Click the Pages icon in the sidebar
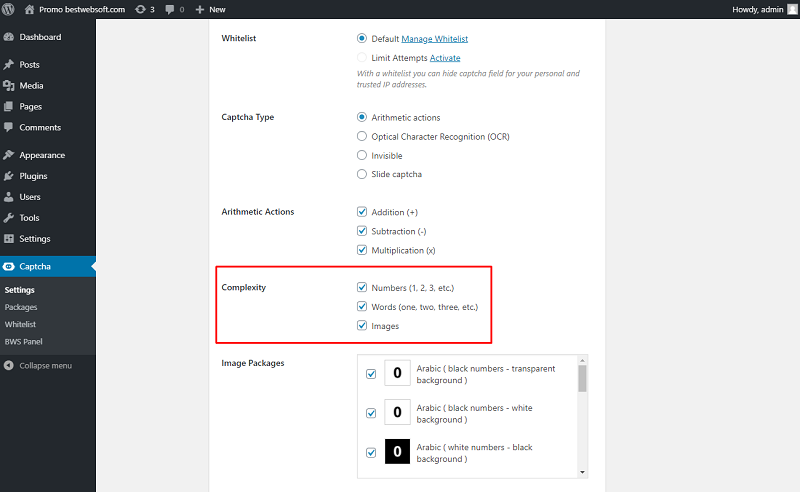 (x=9, y=106)
